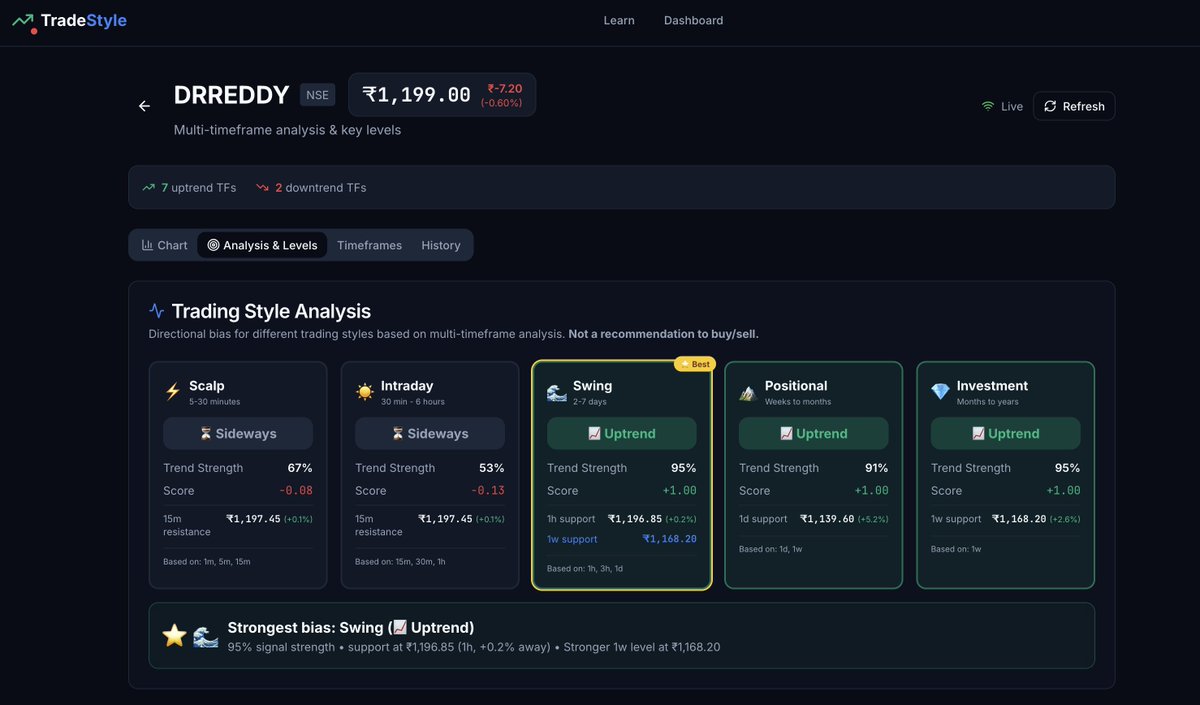Click the DRREDDY ticker heading
Screen dimensions: 1200x705
click(231, 95)
